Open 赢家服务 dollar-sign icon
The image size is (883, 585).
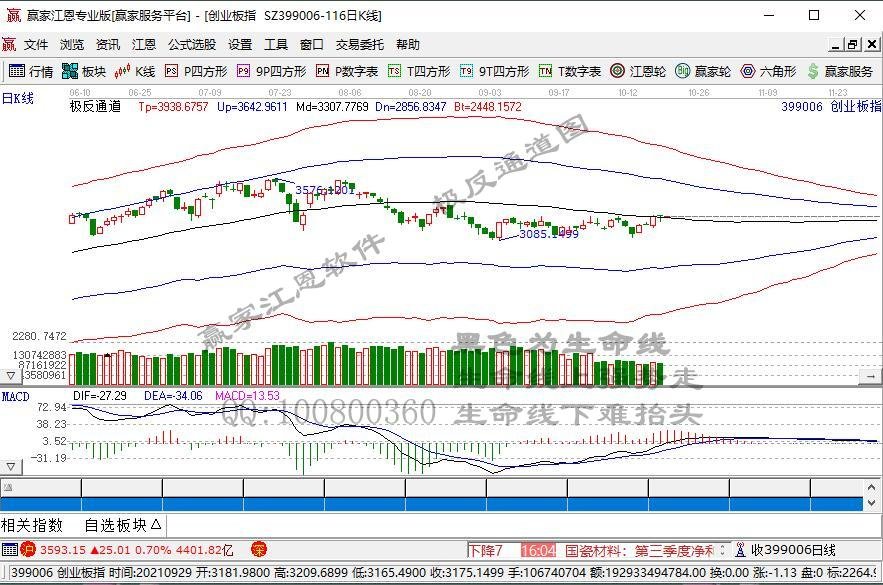tap(840, 72)
